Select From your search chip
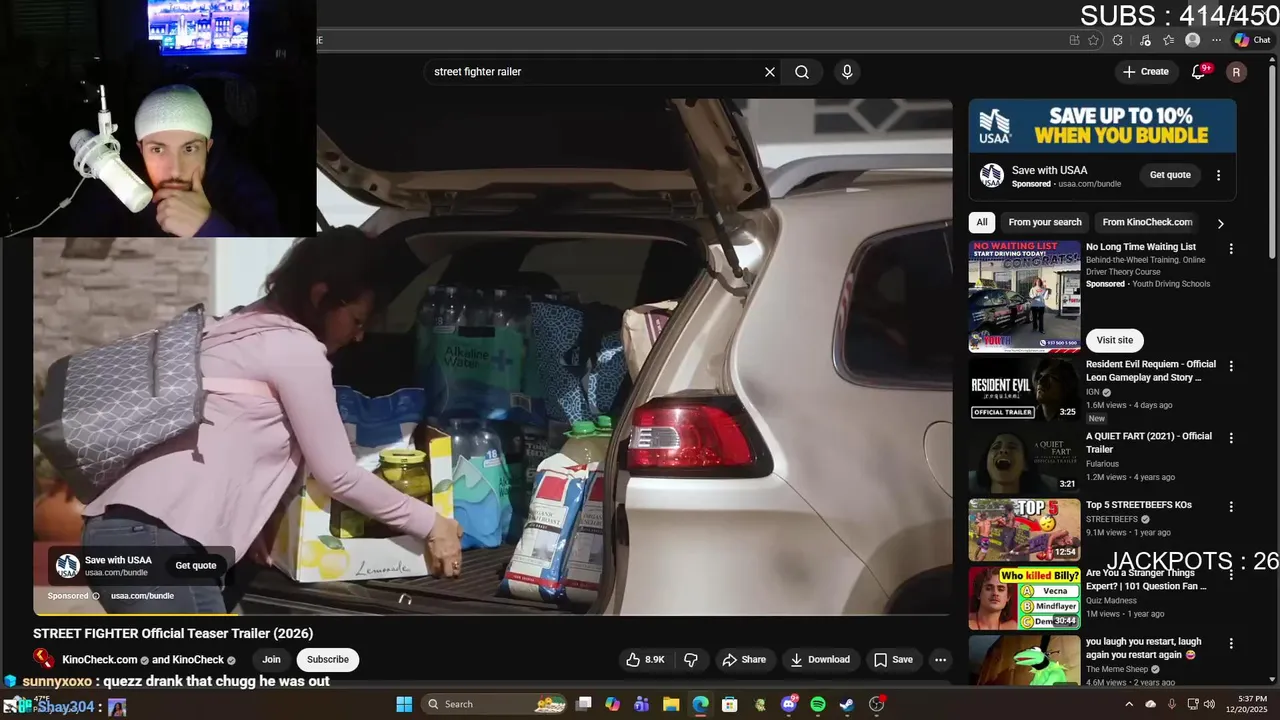1280x720 pixels. (1045, 222)
